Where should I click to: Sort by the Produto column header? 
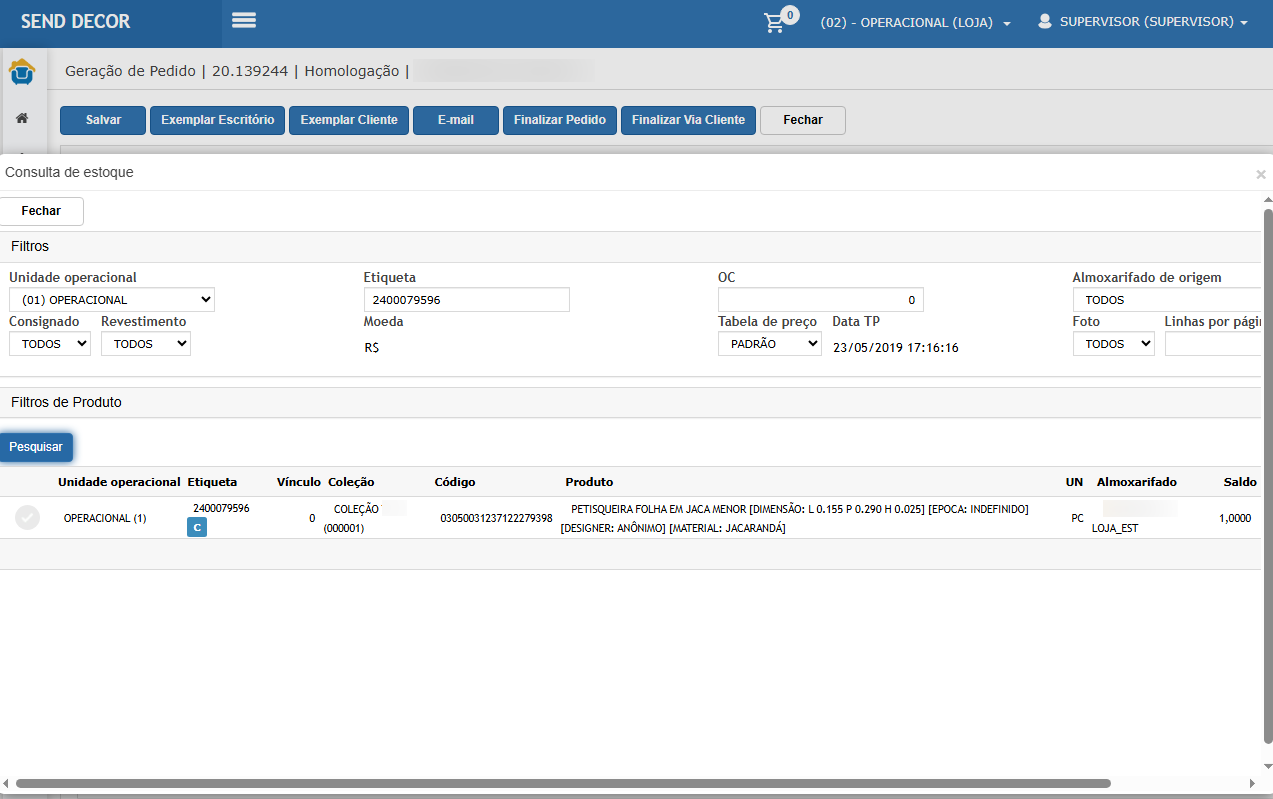click(x=589, y=482)
